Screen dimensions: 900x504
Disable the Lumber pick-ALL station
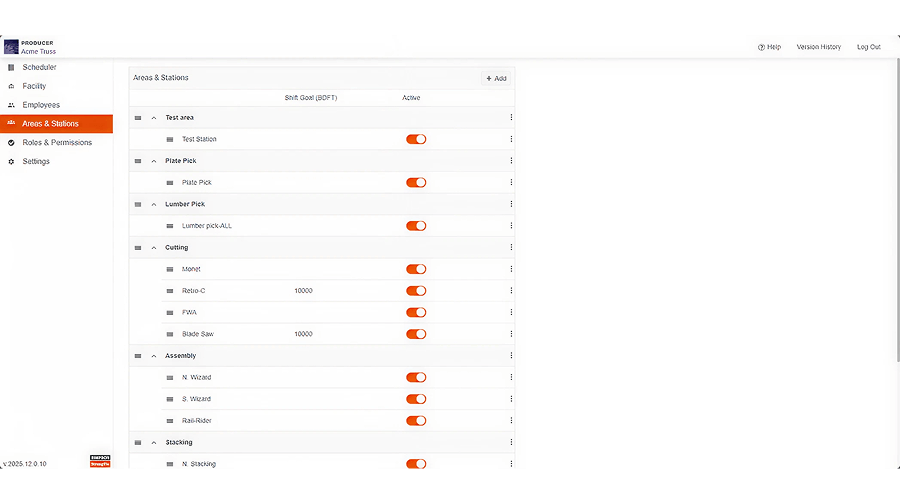tap(416, 226)
